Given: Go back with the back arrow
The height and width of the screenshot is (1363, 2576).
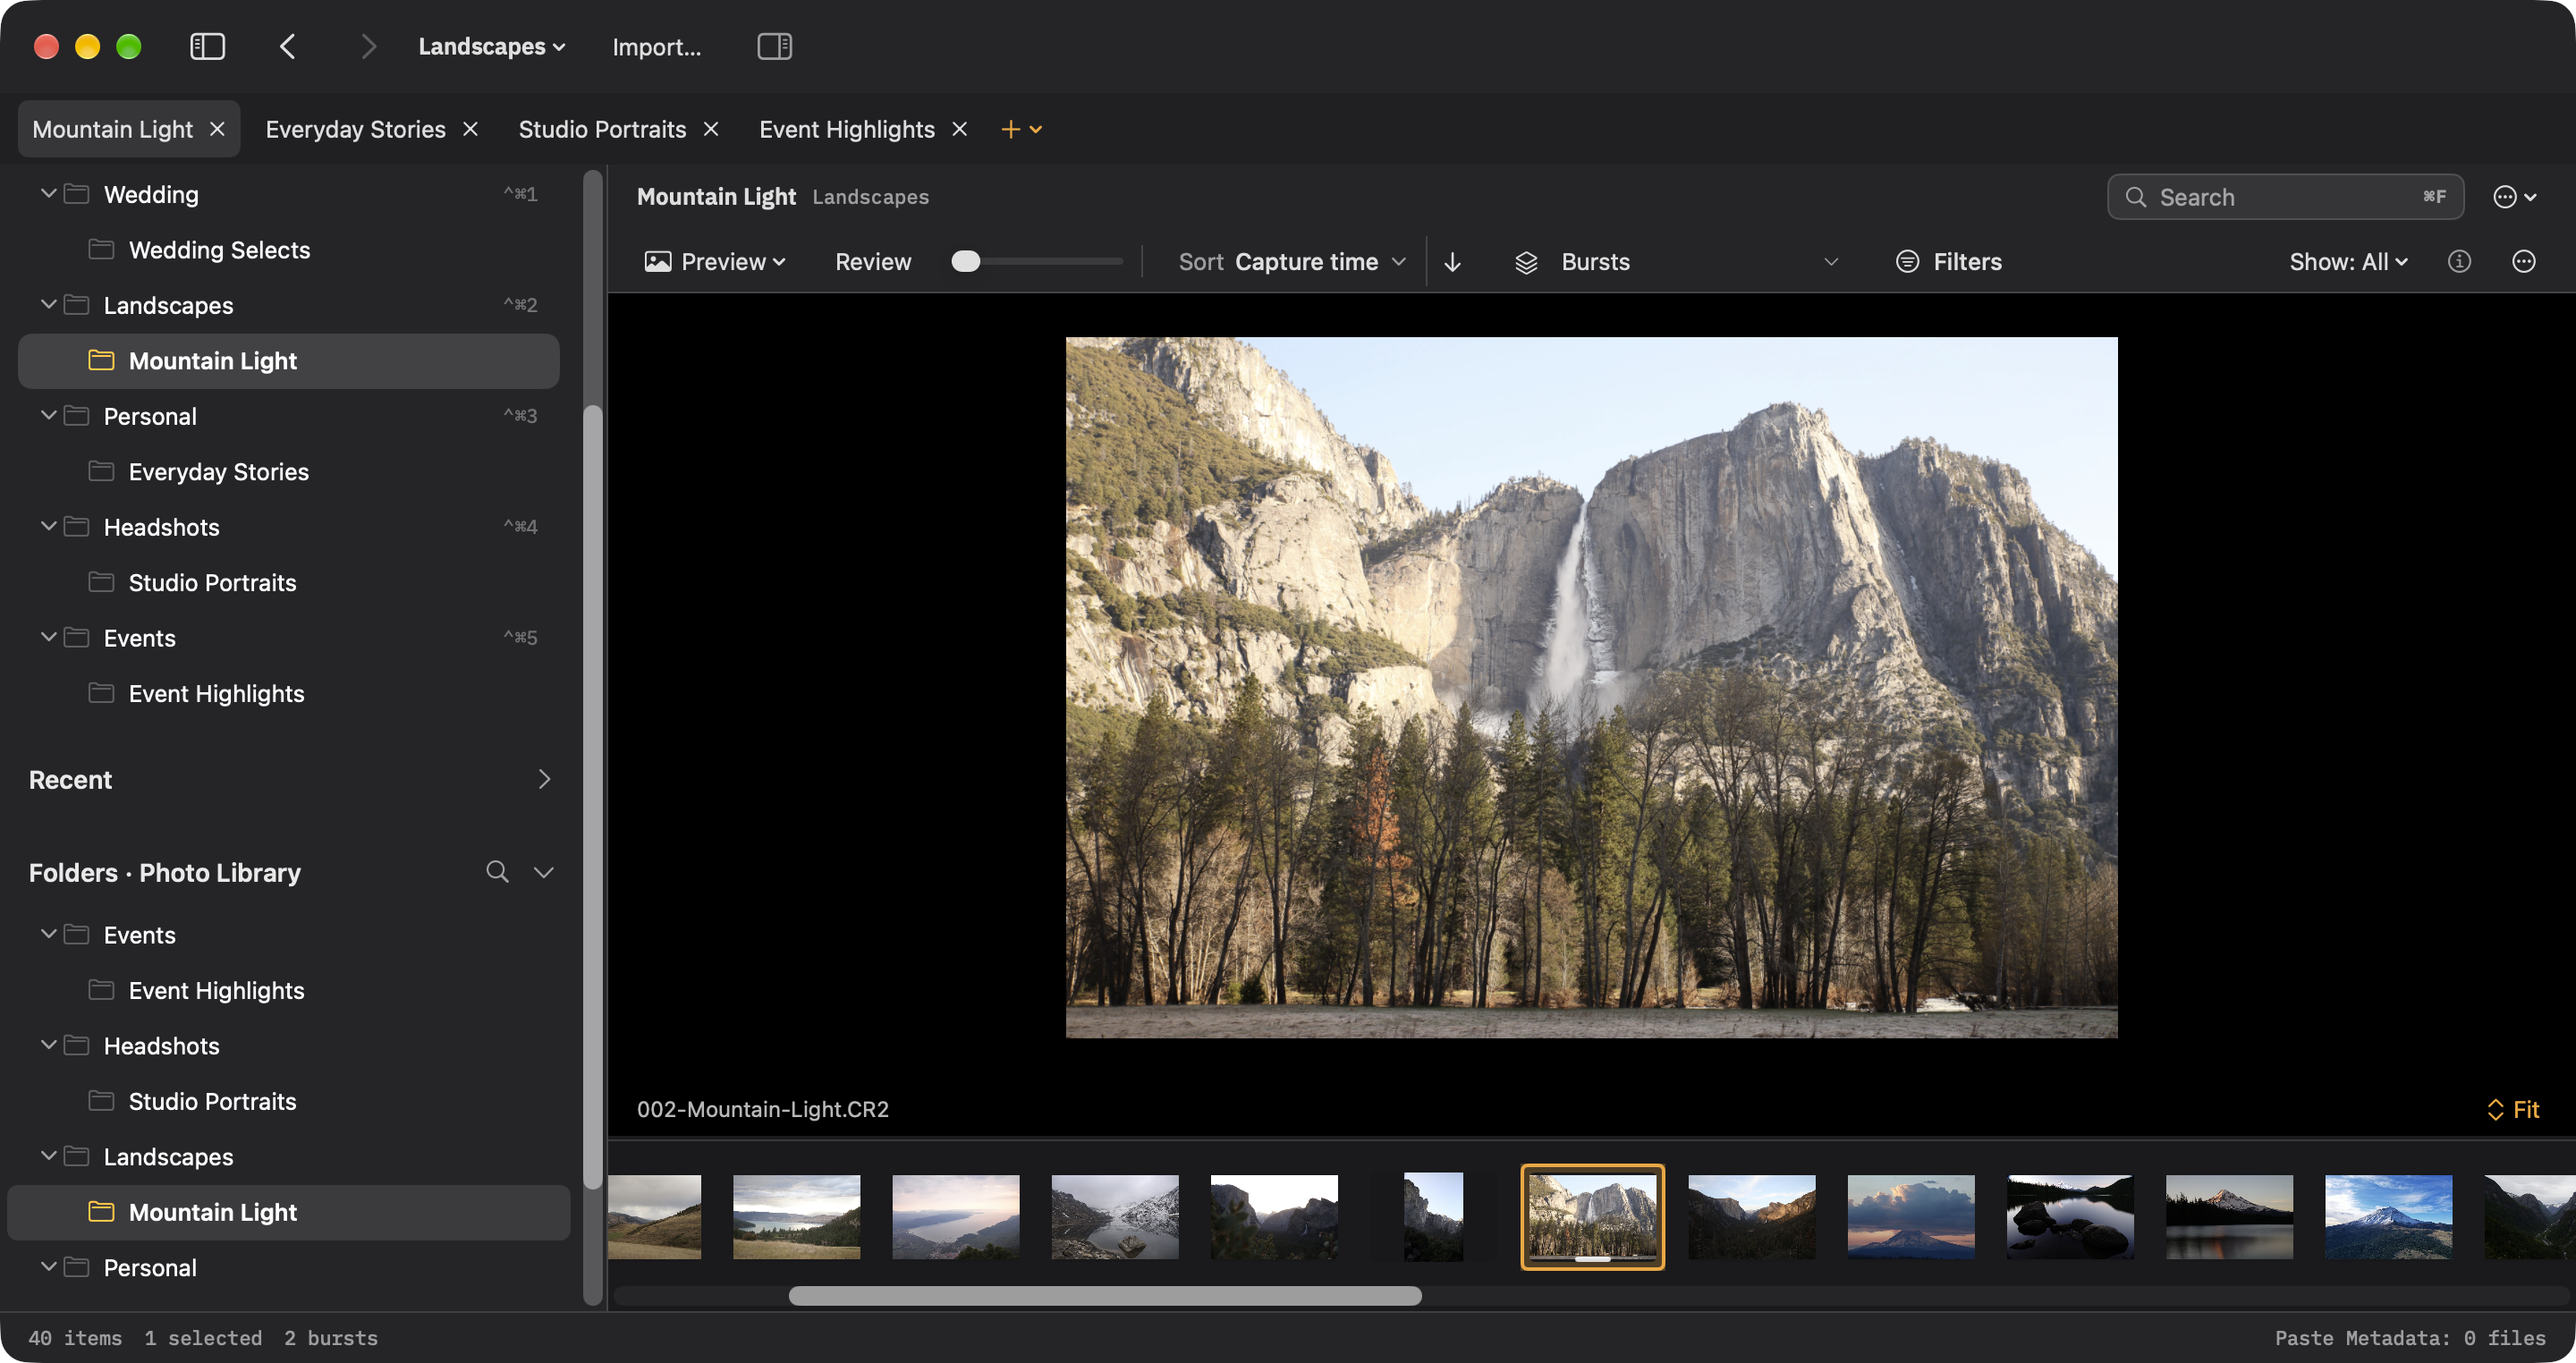Looking at the screenshot, I should (288, 47).
